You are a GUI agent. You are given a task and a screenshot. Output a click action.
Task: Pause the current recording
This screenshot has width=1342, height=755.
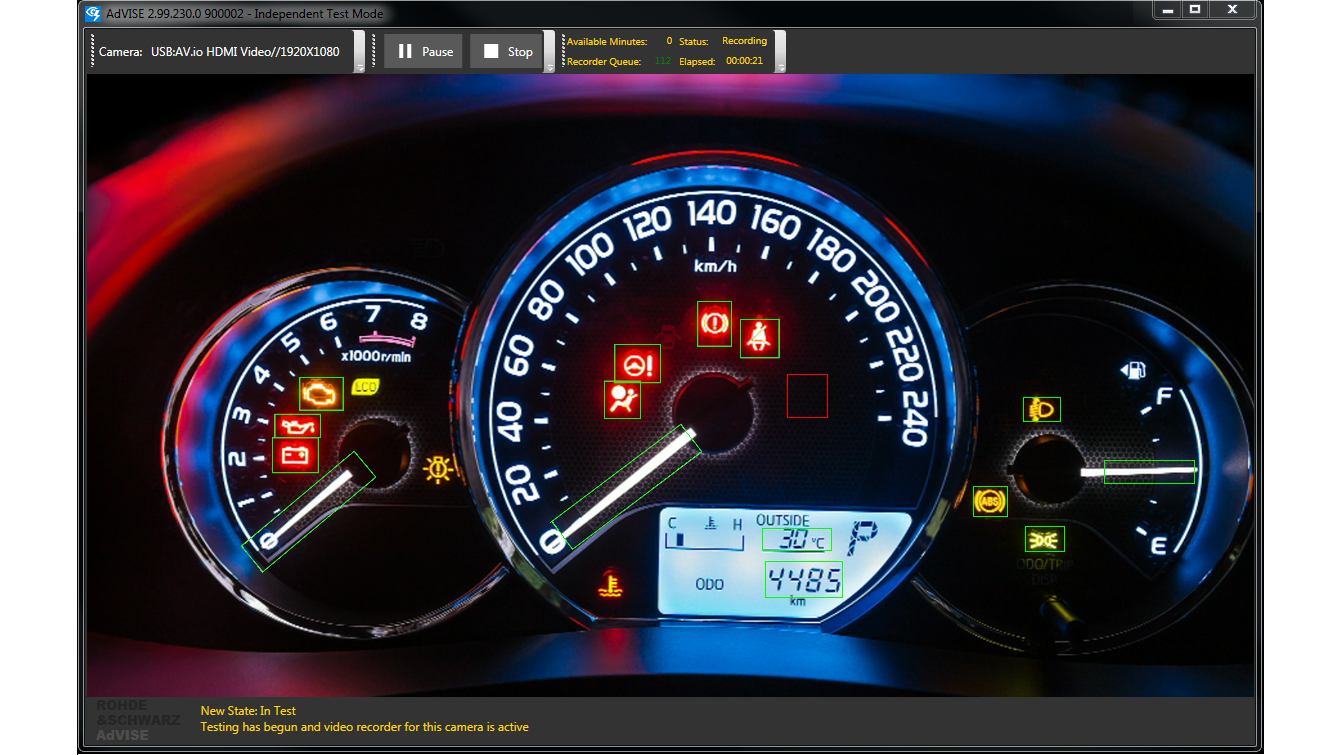(422, 50)
